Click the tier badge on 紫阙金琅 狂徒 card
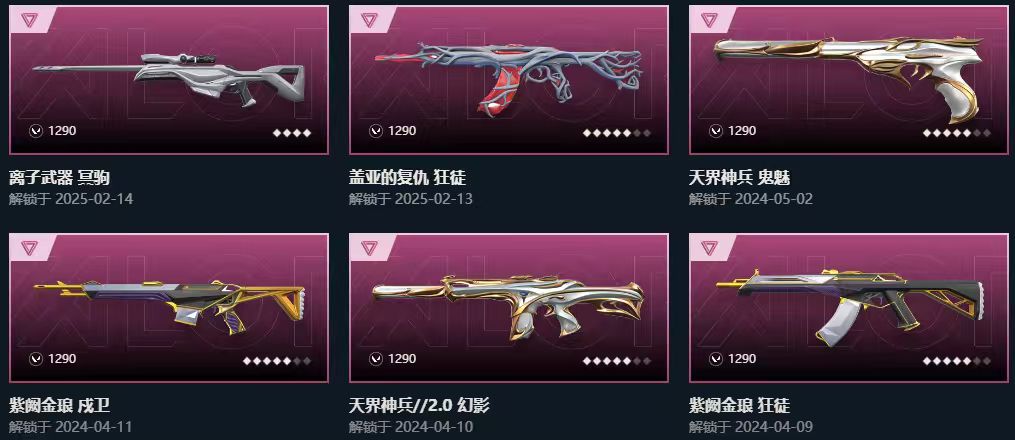 click(x=709, y=247)
